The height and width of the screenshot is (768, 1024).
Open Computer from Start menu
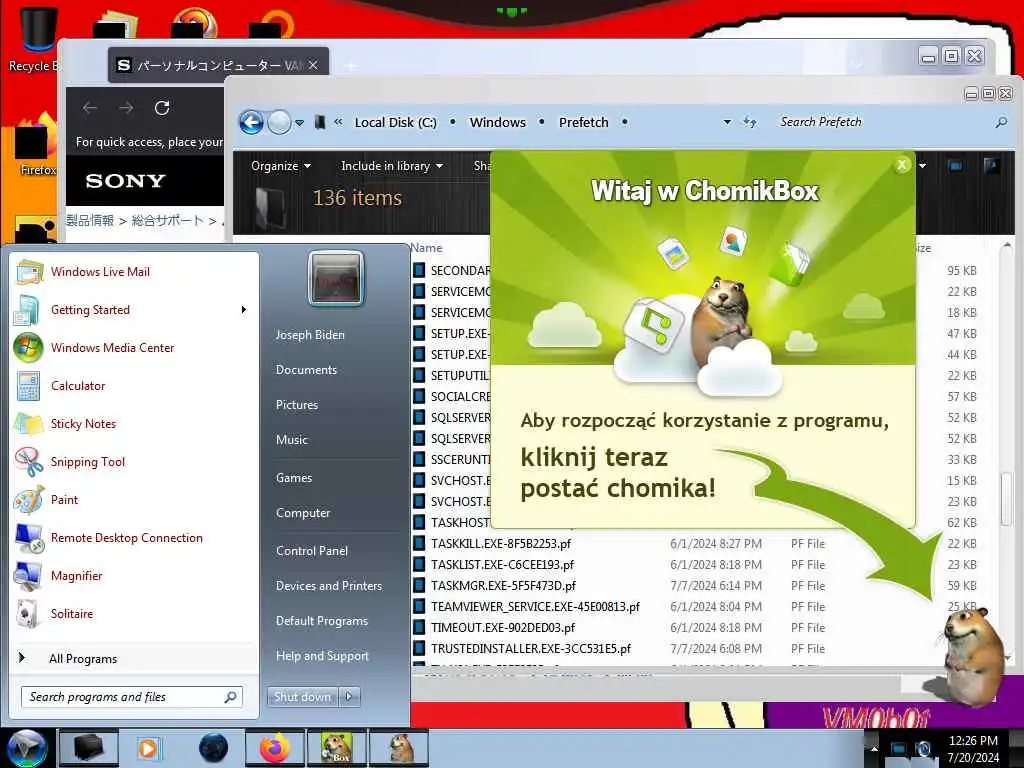(x=302, y=513)
